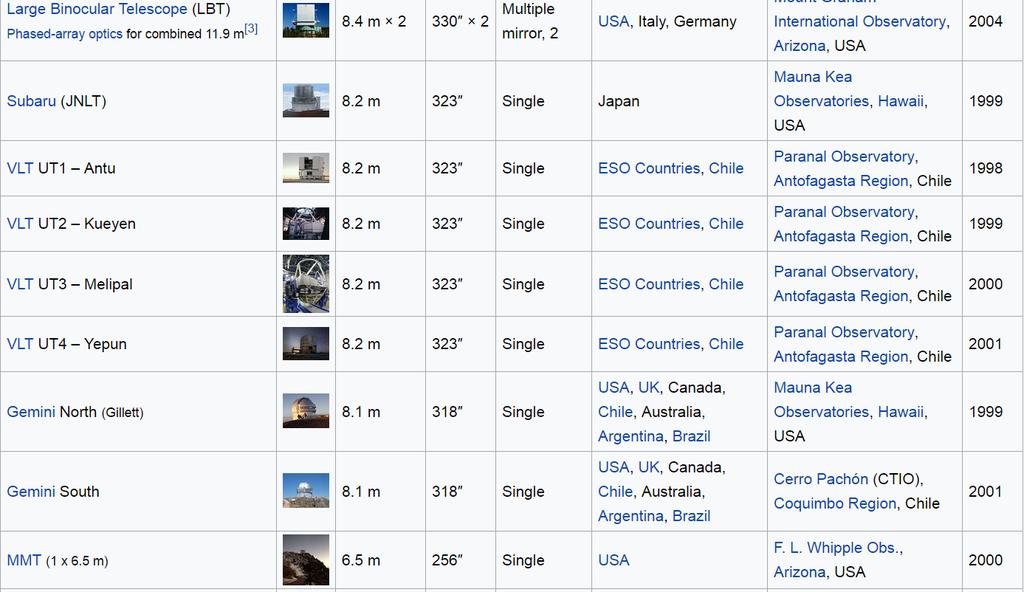Click the Gemini link in the Gemini South row
This screenshot has width=1024, height=592.
[31, 491]
